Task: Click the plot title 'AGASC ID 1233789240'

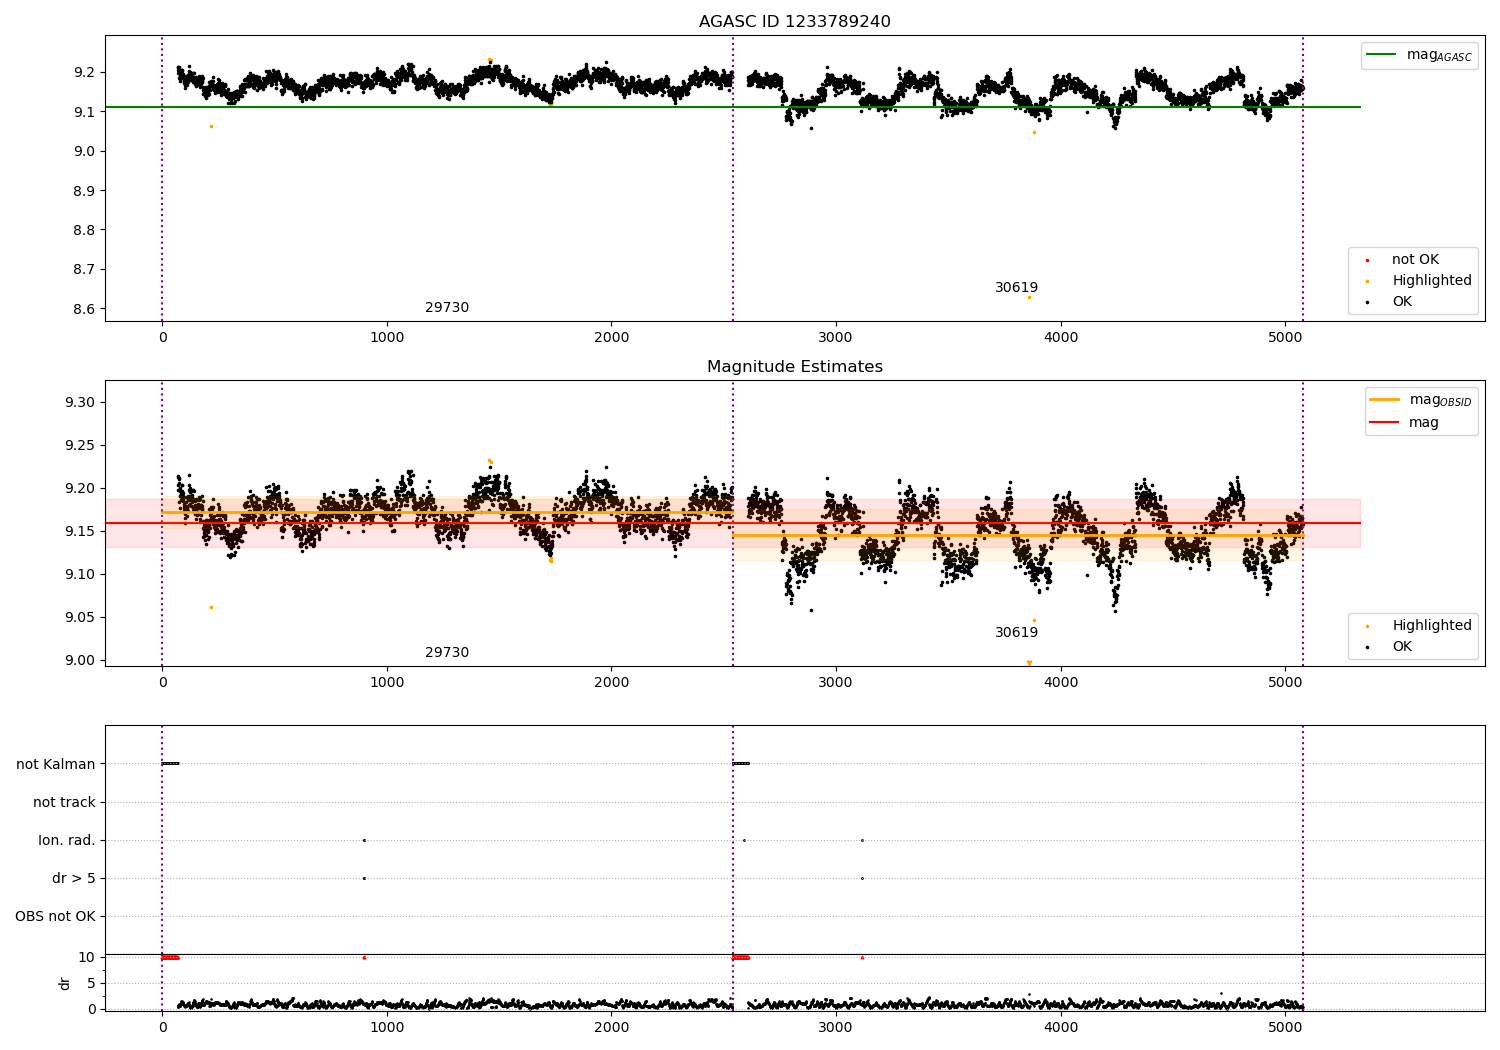Action: (x=794, y=22)
